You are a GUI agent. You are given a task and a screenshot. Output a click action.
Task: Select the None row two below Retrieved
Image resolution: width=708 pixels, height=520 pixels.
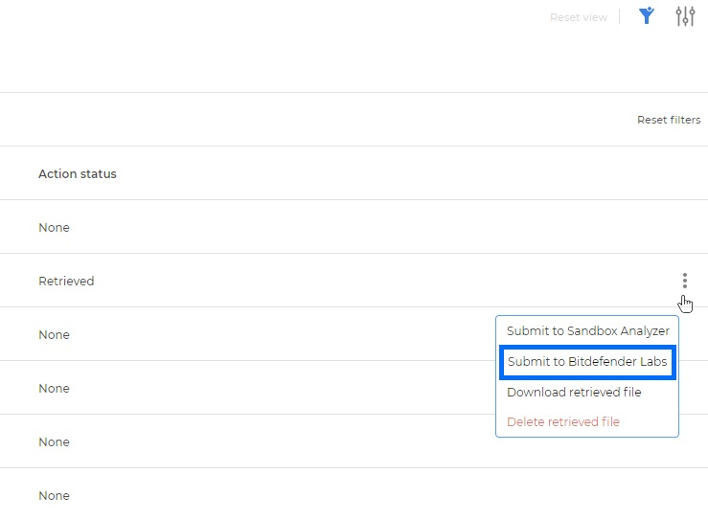point(54,389)
